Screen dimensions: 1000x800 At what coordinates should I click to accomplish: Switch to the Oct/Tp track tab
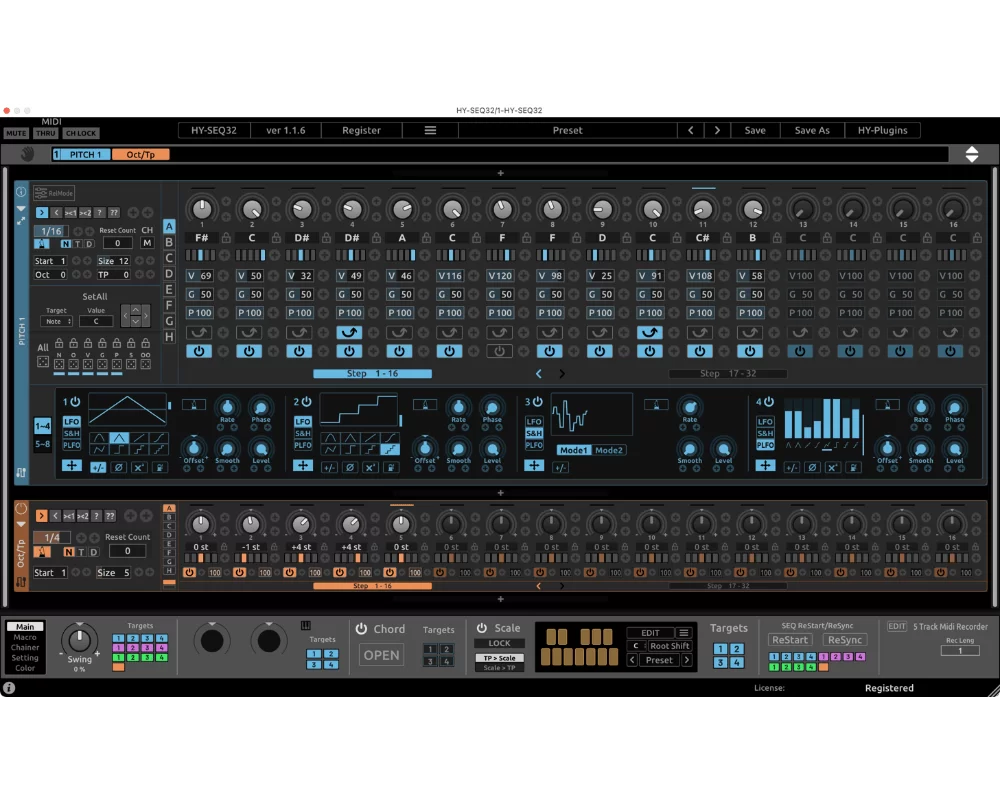tap(140, 154)
